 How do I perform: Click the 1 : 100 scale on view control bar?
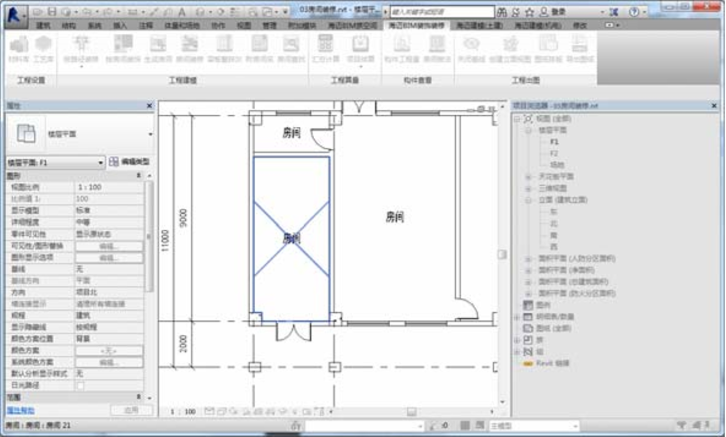(x=183, y=412)
